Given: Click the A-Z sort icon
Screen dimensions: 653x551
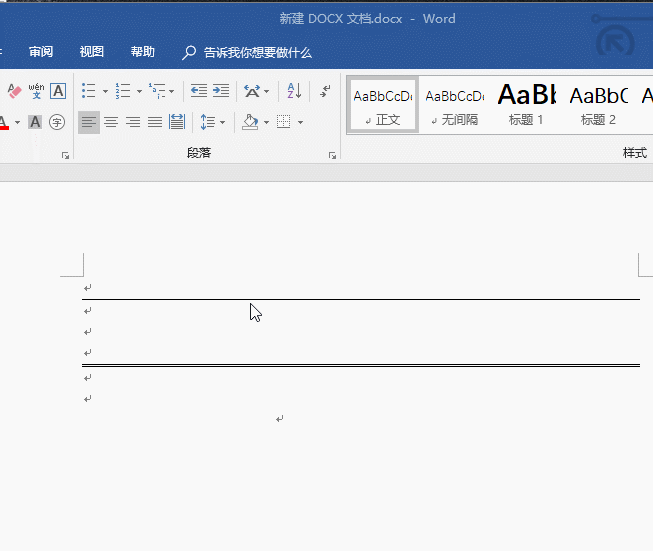Looking at the screenshot, I should tap(294, 91).
